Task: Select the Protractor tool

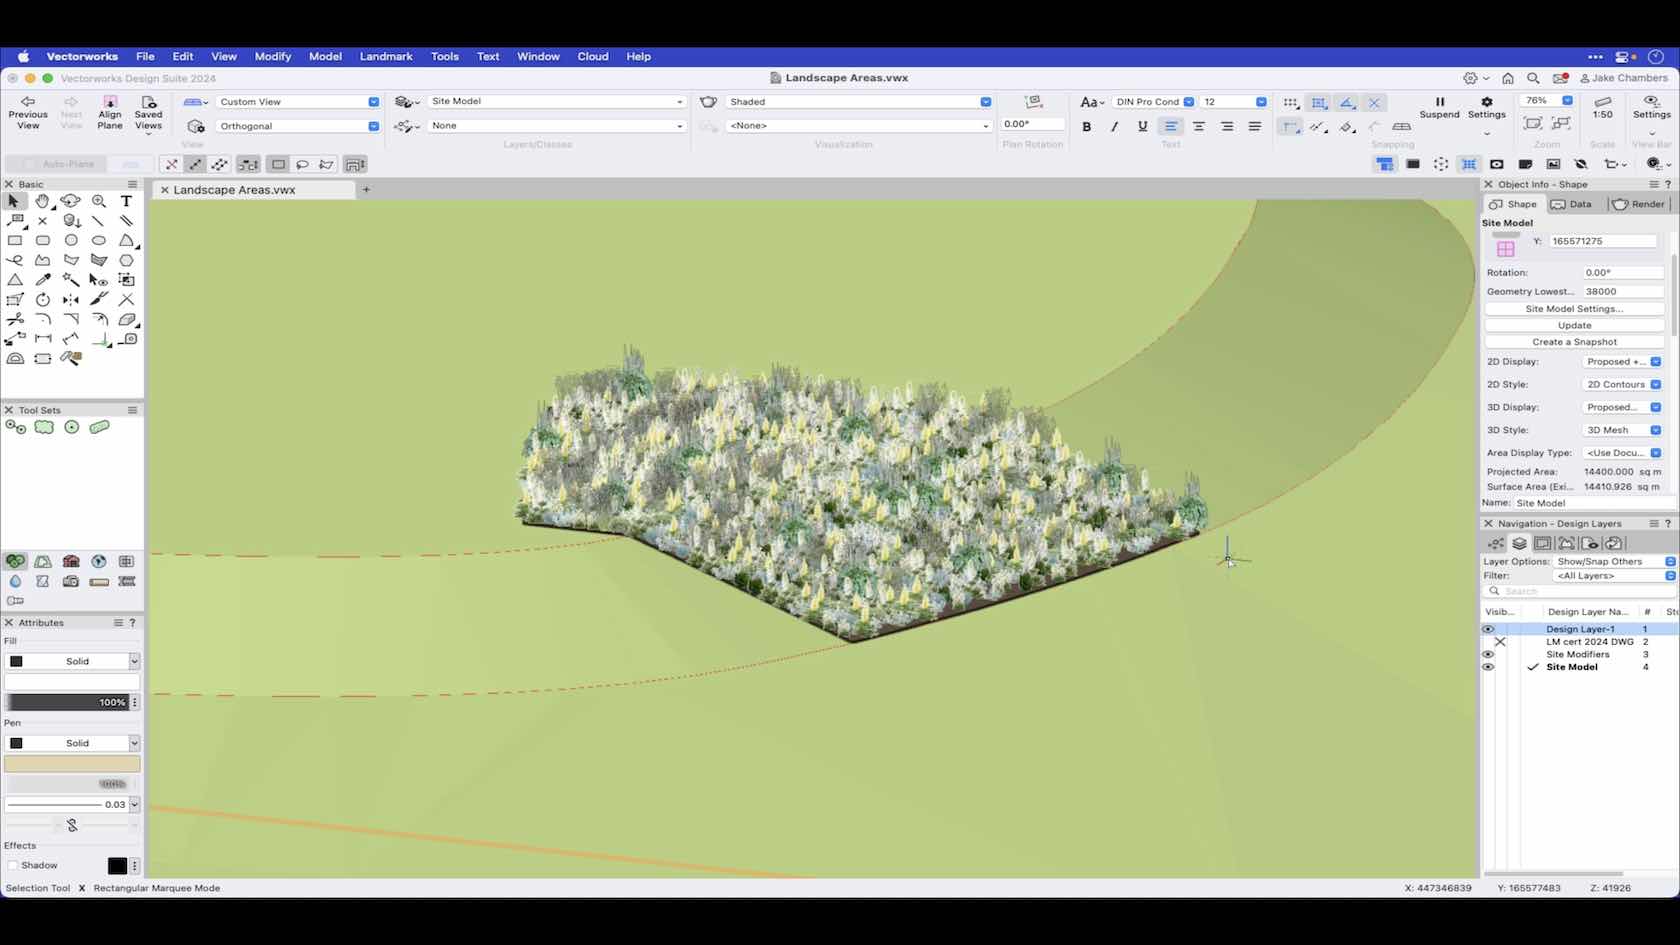Action: point(14,358)
